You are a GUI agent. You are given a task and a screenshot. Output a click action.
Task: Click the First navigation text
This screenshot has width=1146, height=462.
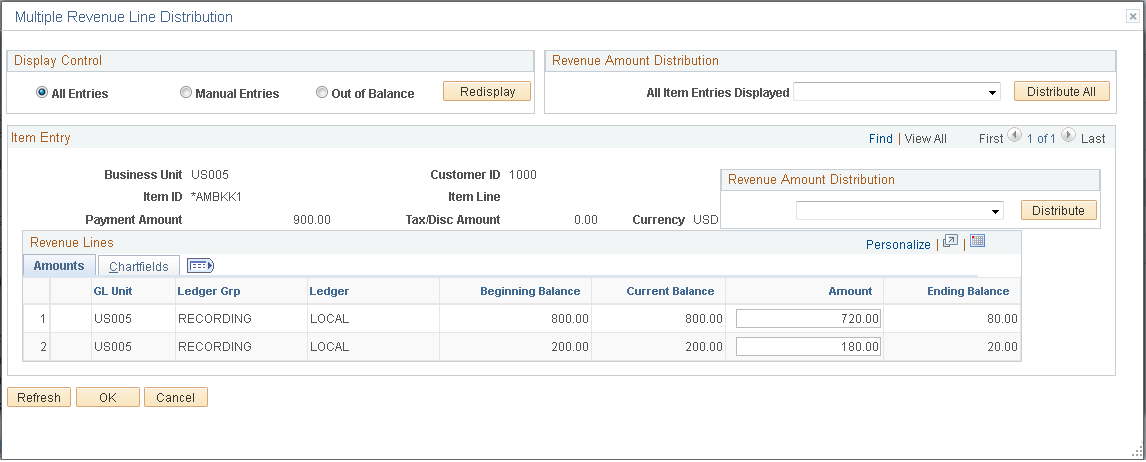(991, 138)
